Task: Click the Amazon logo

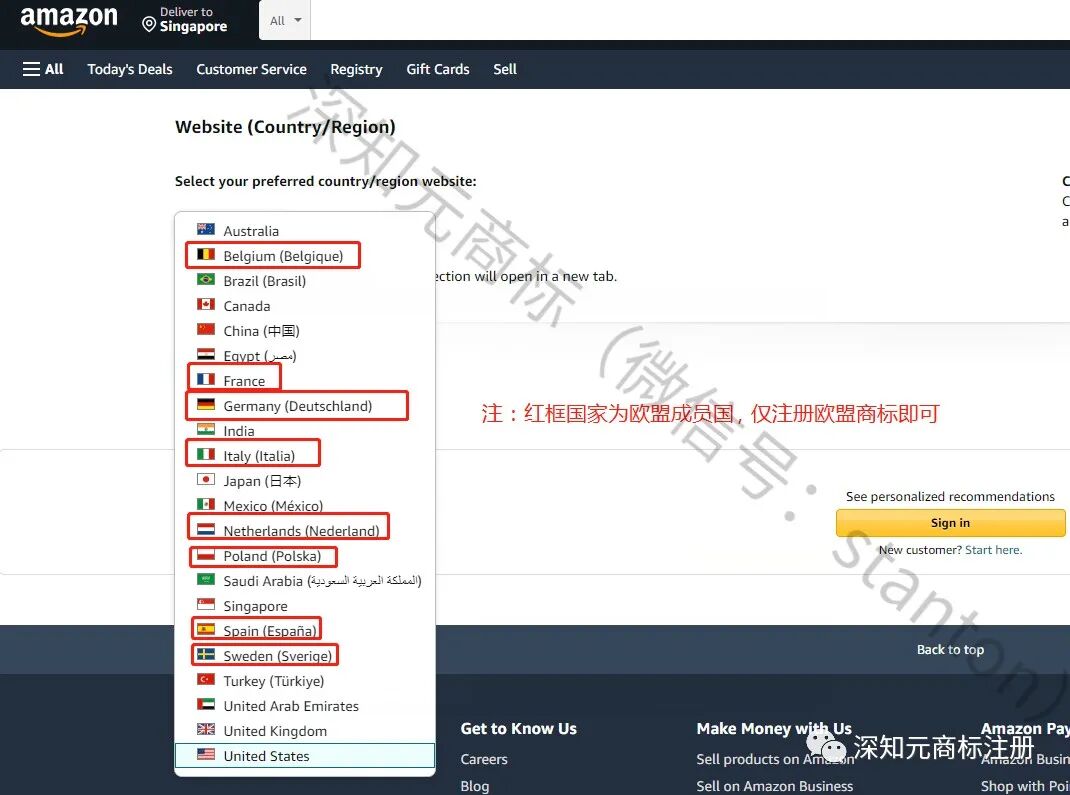Action: (x=67, y=20)
